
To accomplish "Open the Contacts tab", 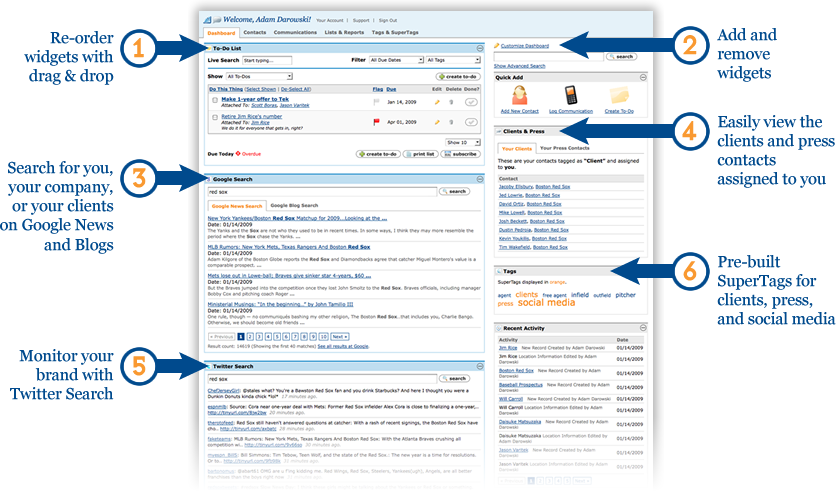I will tap(254, 33).
